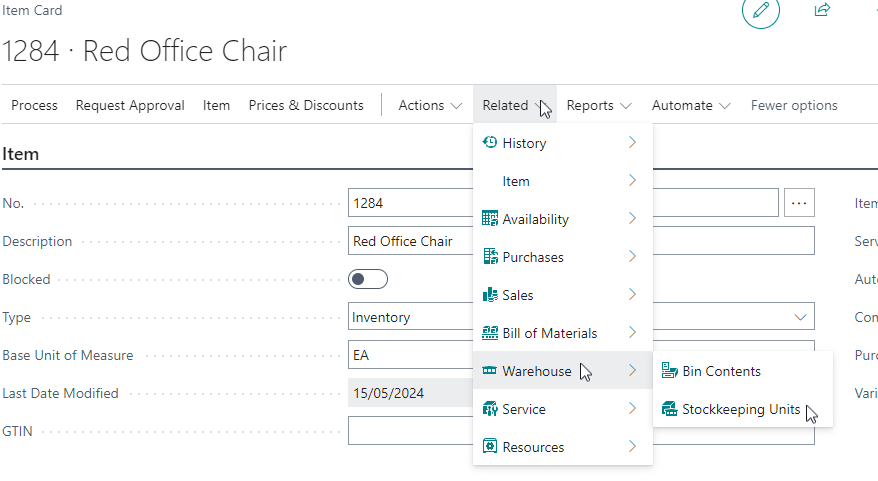This screenshot has width=878, height=481.
Task: Click into the GTIN input field
Action: click(581, 431)
